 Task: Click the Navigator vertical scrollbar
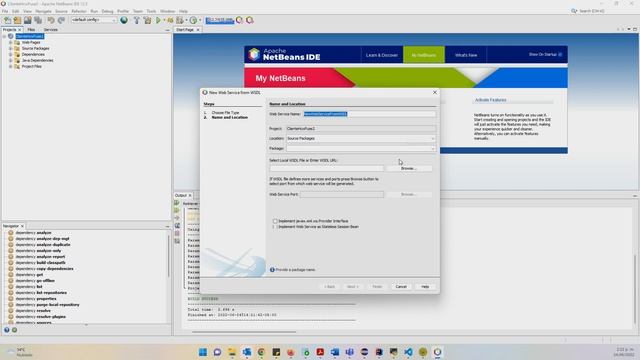[169, 255]
